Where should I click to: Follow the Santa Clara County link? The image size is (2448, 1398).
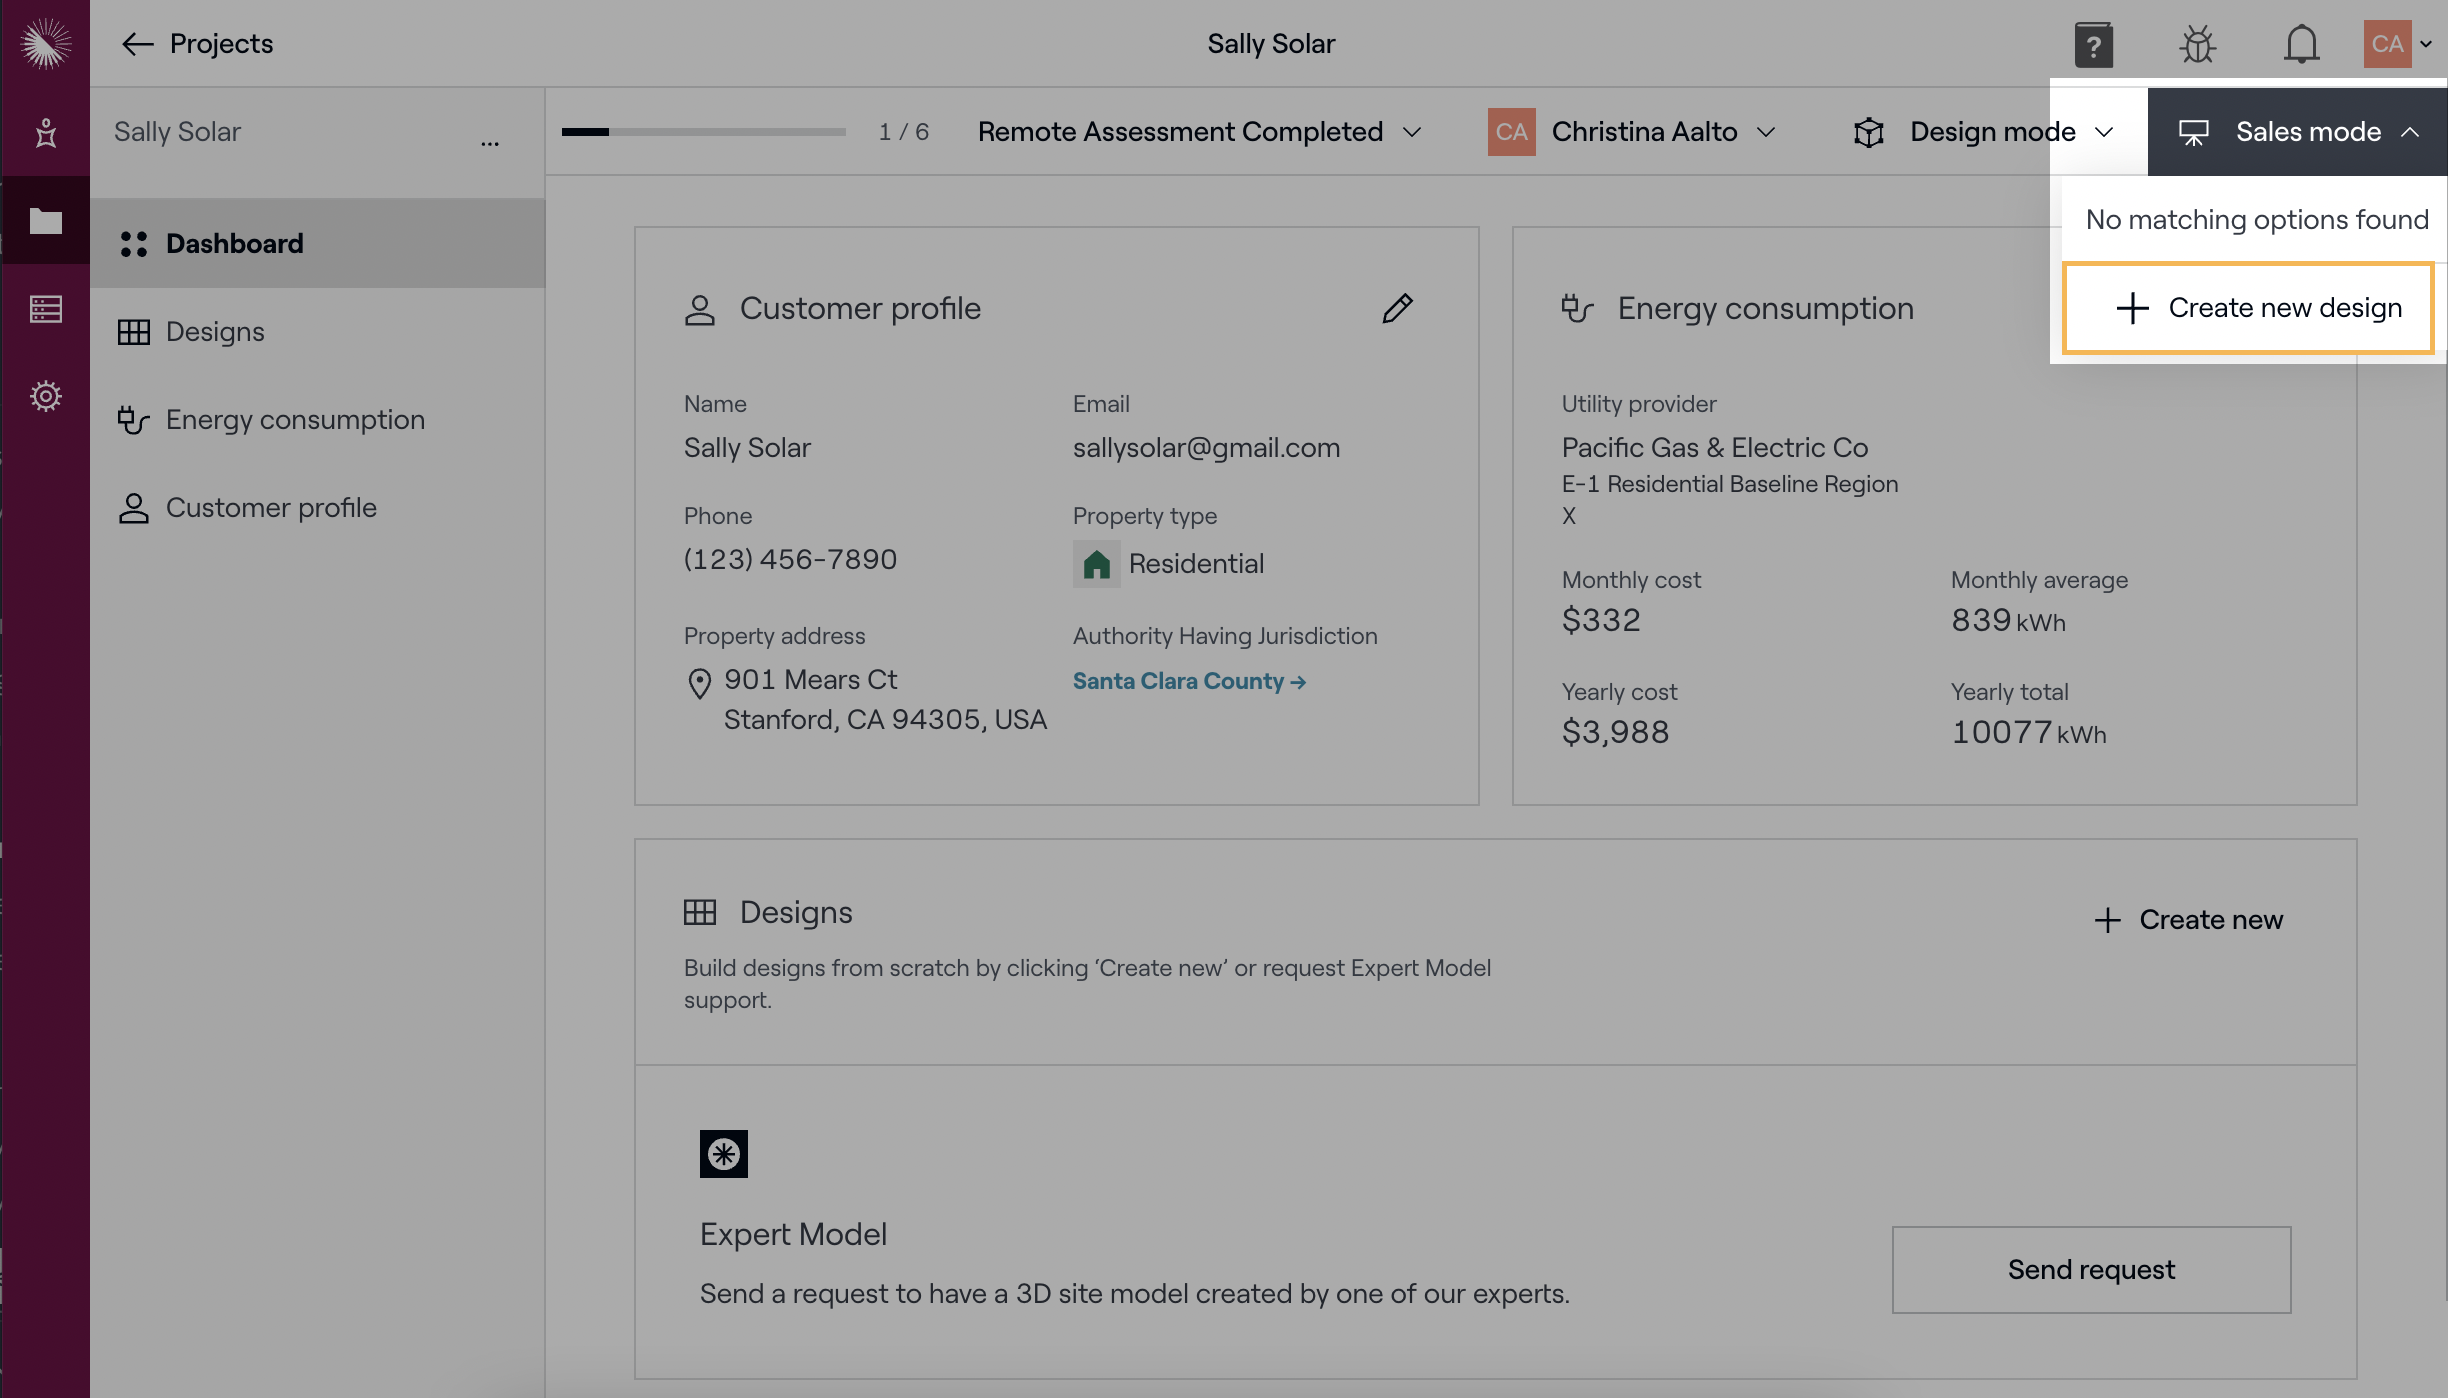[1188, 681]
